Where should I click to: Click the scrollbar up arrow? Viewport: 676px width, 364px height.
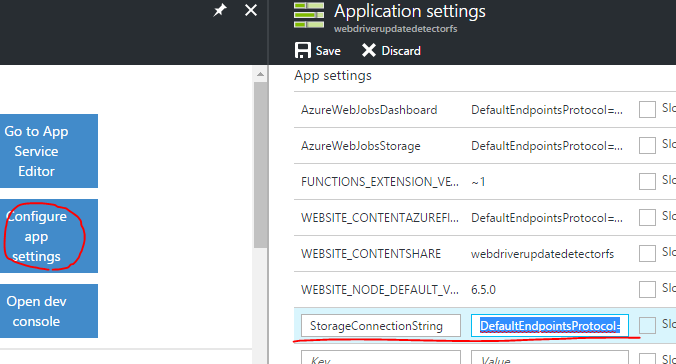(x=260, y=75)
